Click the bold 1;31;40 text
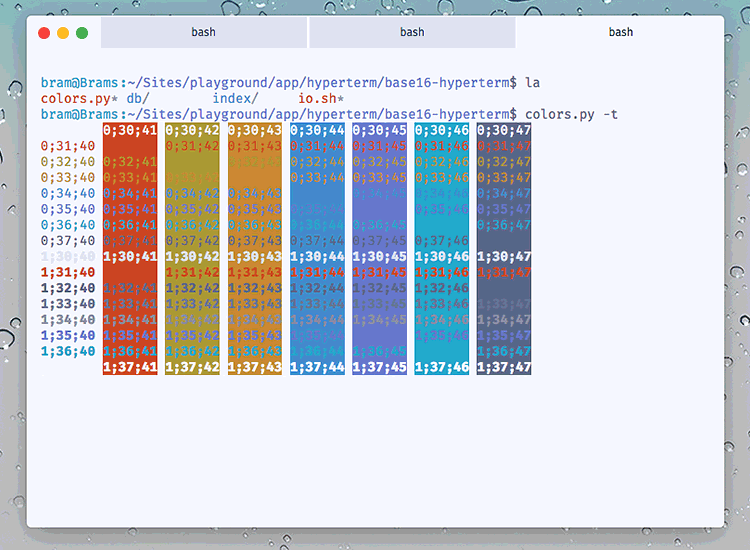 coord(68,272)
